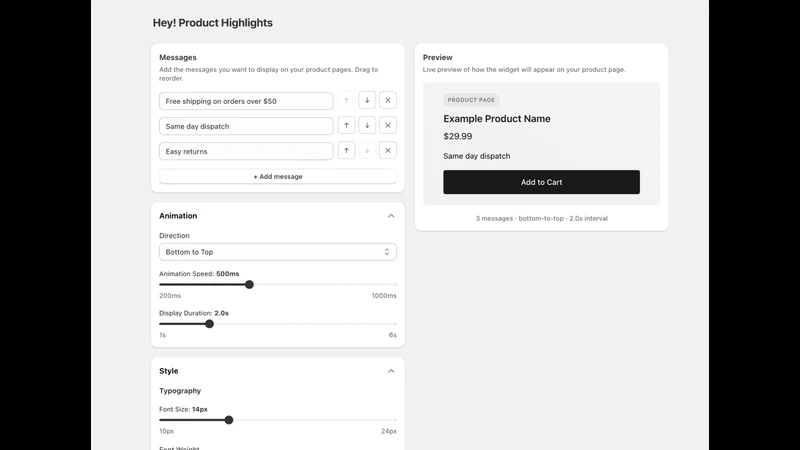Click the 'Hey! Product Highlights' page title
The image size is (800, 450).
[x=213, y=23]
